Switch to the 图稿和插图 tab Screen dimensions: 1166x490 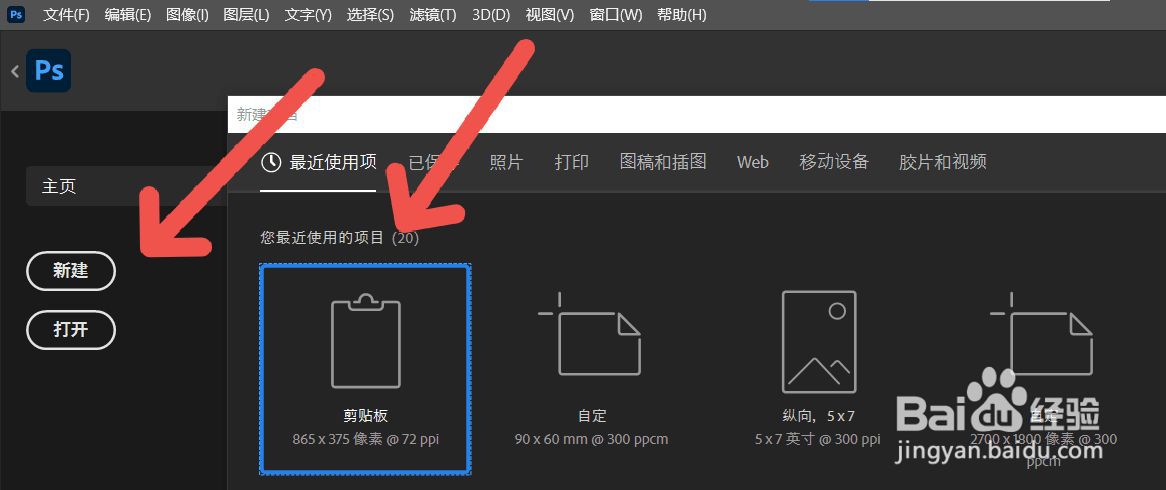663,162
